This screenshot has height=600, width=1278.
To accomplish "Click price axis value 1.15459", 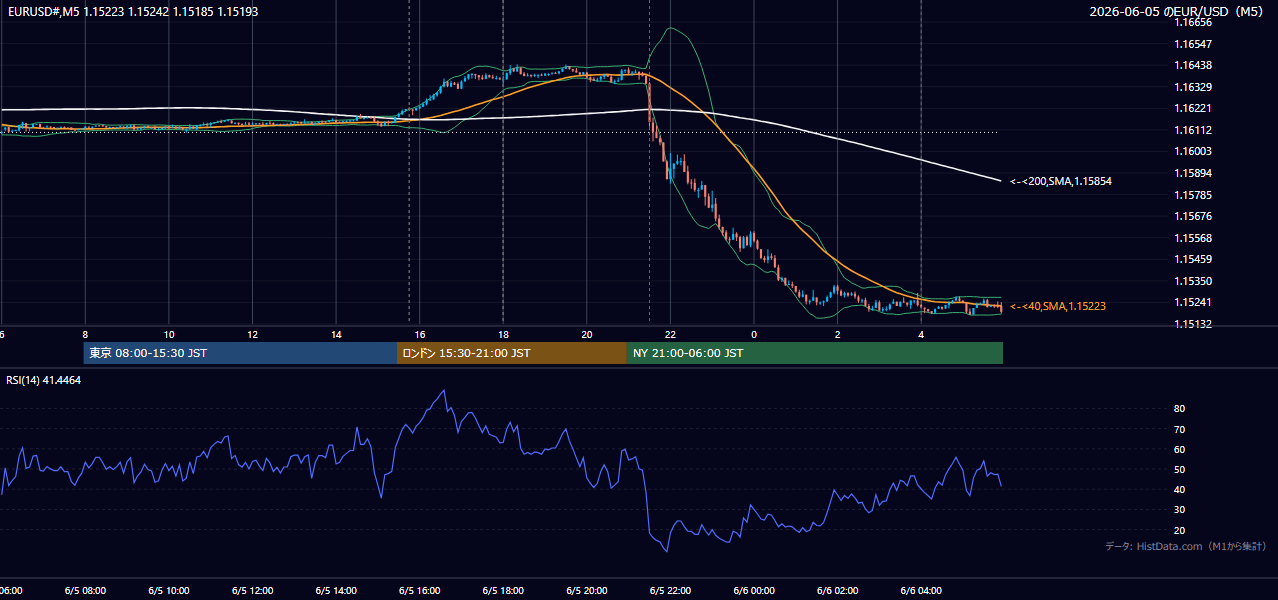I will [x=1193, y=259].
